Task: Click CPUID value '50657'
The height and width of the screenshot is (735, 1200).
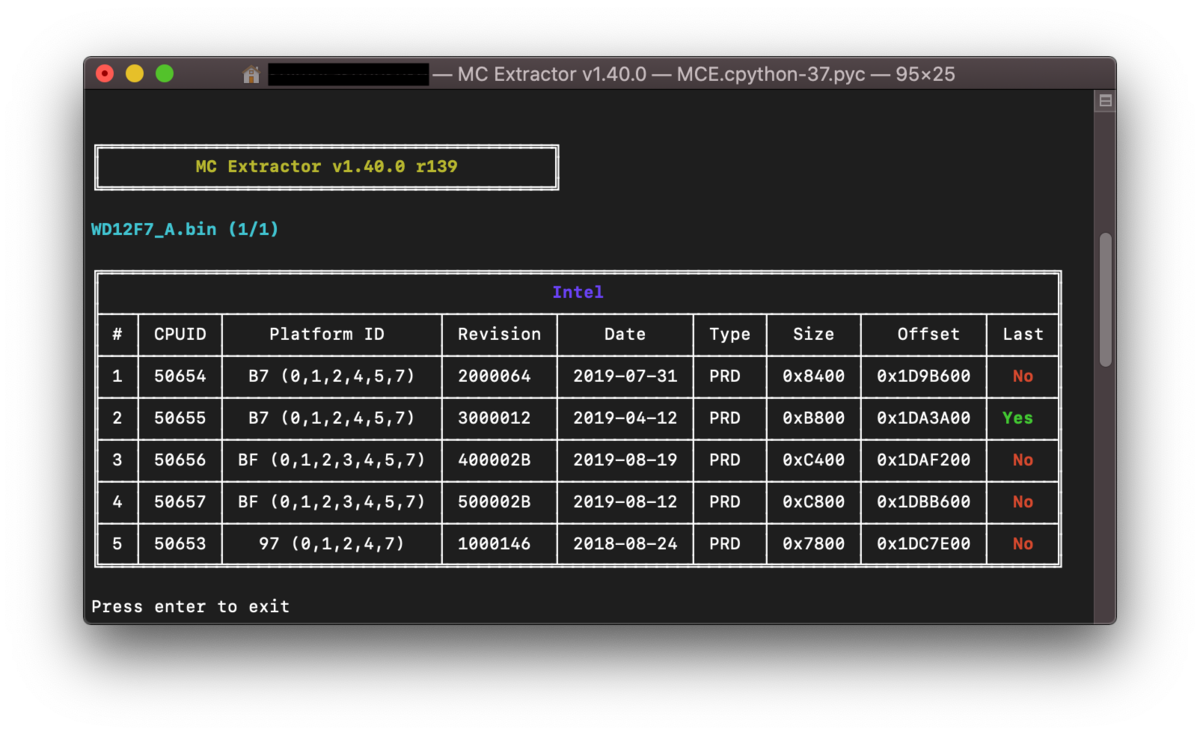Action: click(180, 502)
